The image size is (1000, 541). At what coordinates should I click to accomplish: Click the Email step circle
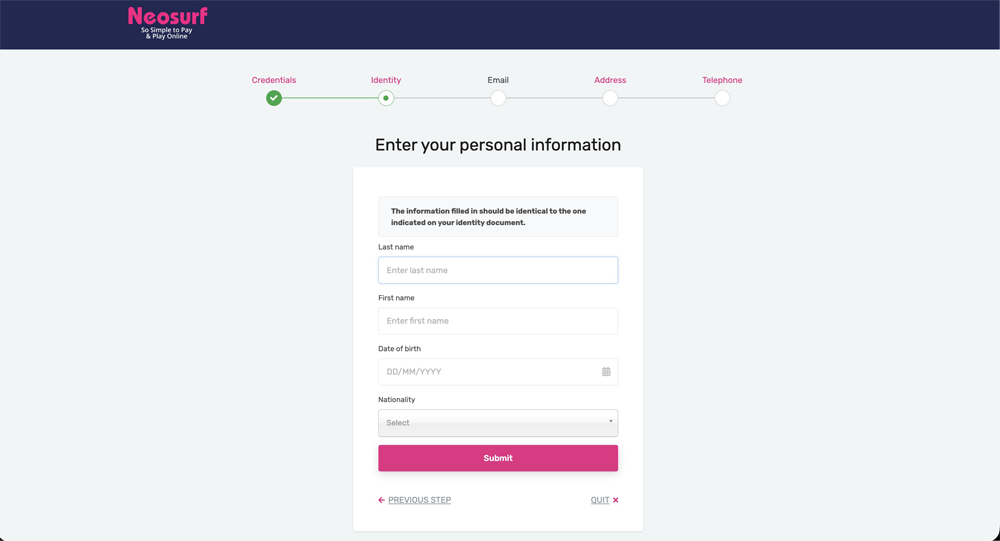click(x=498, y=98)
